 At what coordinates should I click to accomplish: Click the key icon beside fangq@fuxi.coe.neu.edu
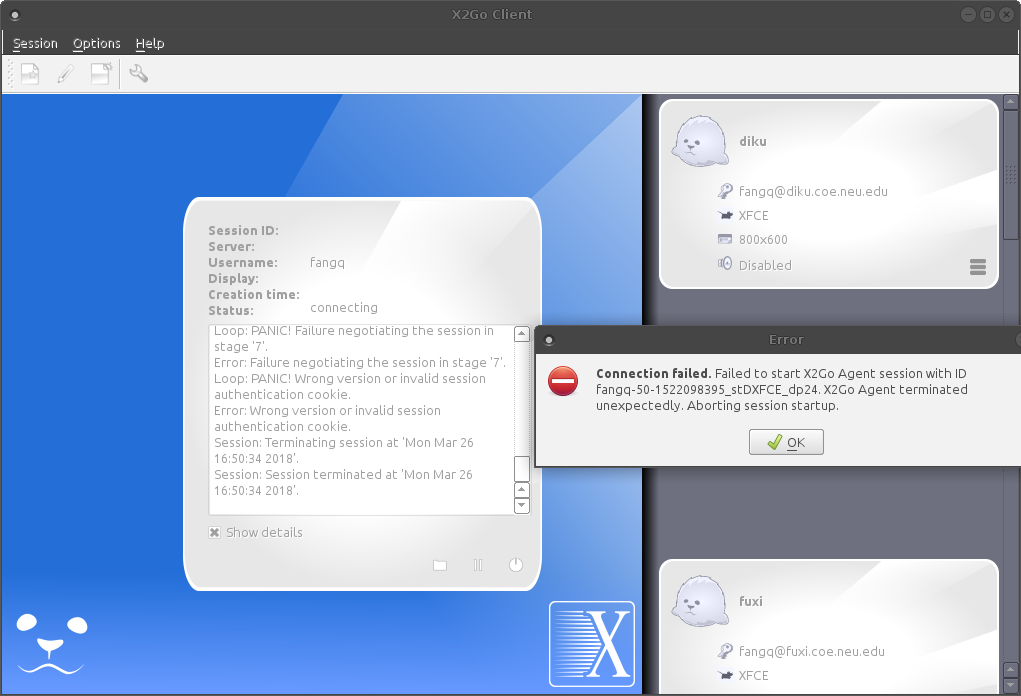coord(725,651)
